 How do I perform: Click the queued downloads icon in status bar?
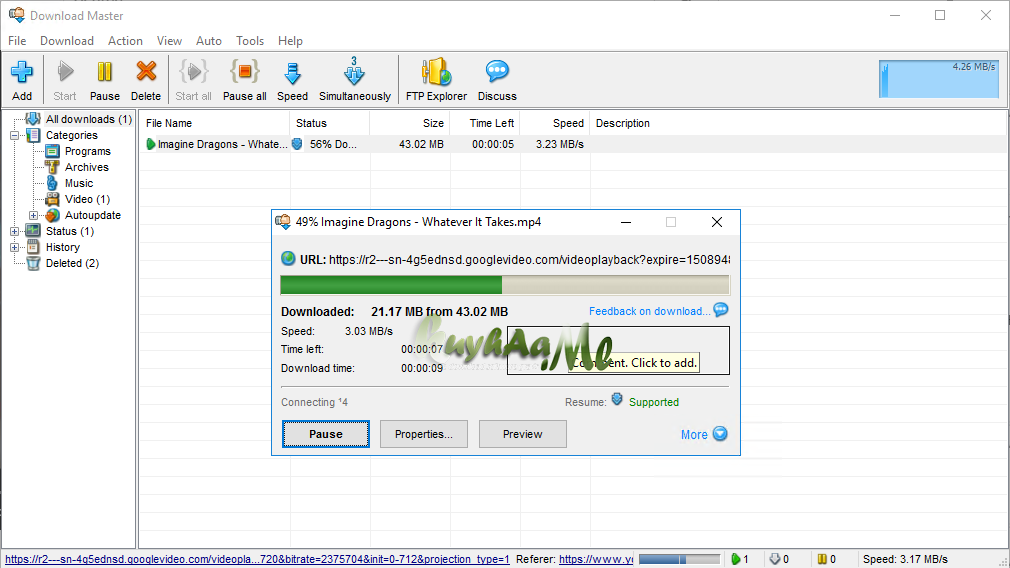point(775,560)
